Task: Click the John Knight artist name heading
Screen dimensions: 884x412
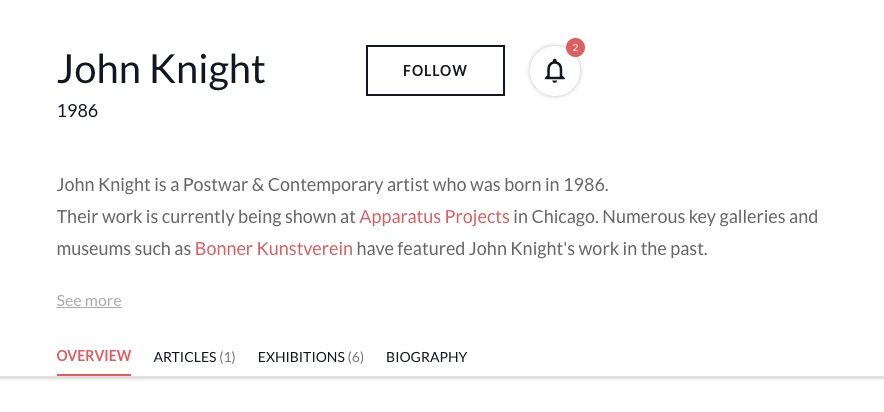Action: pyautogui.click(x=161, y=69)
